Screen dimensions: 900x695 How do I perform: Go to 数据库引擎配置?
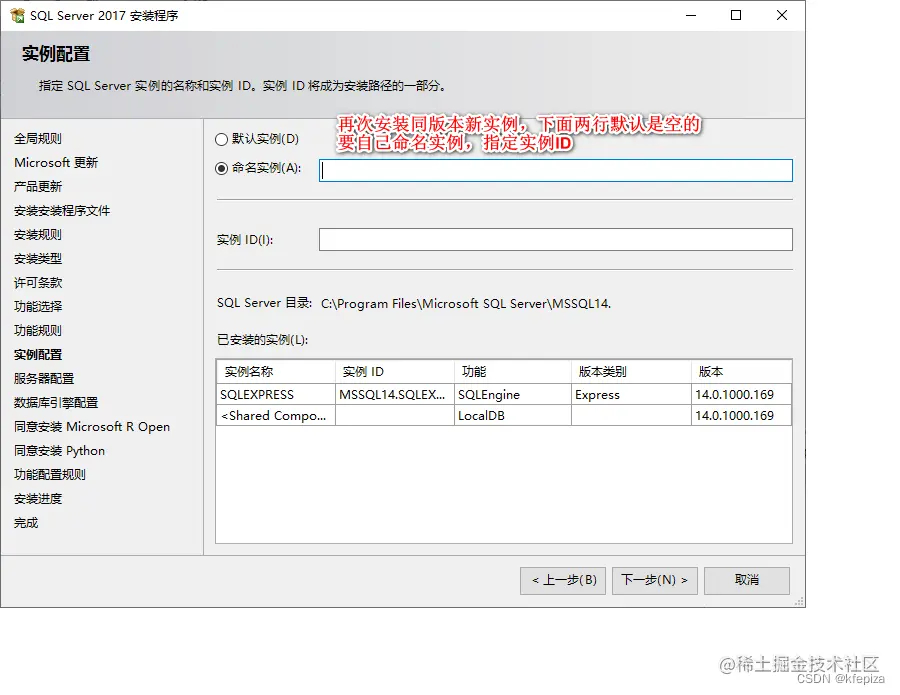52,402
